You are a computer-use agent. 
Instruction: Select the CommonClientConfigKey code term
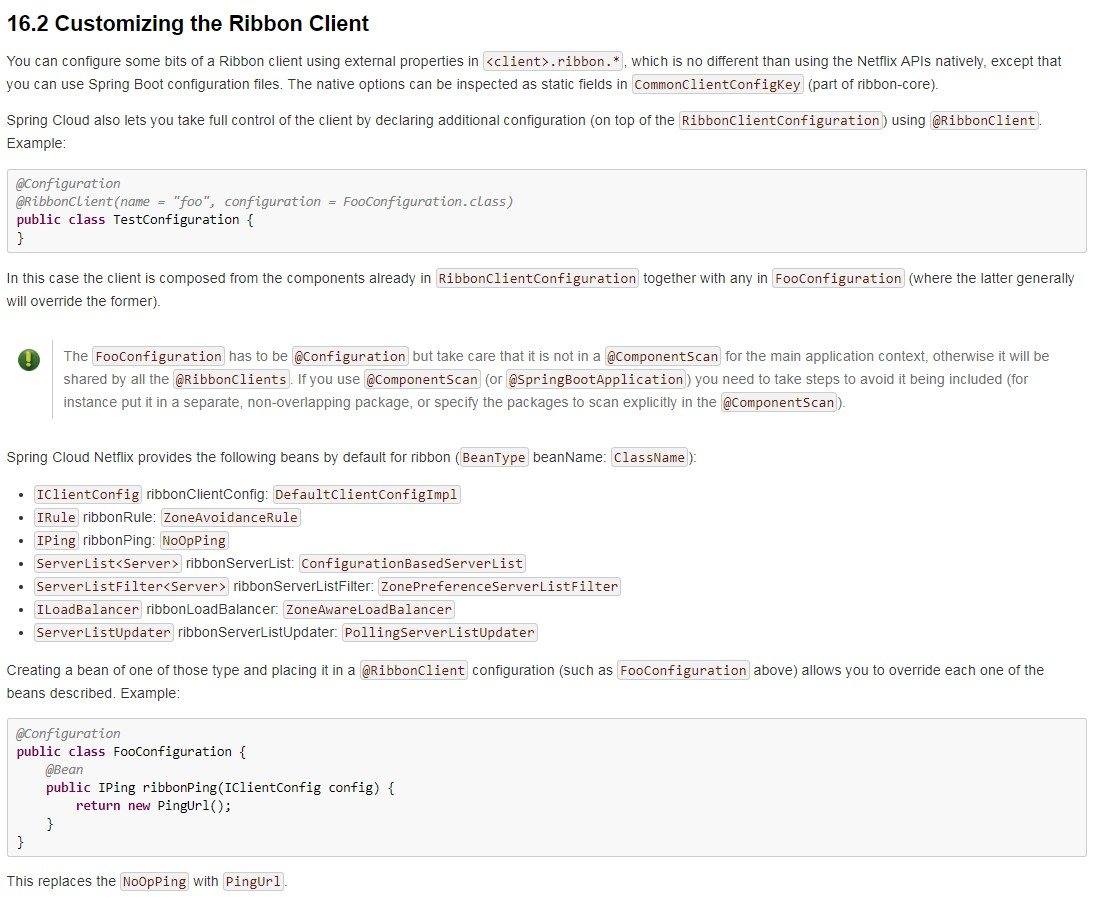coord(718,85)
